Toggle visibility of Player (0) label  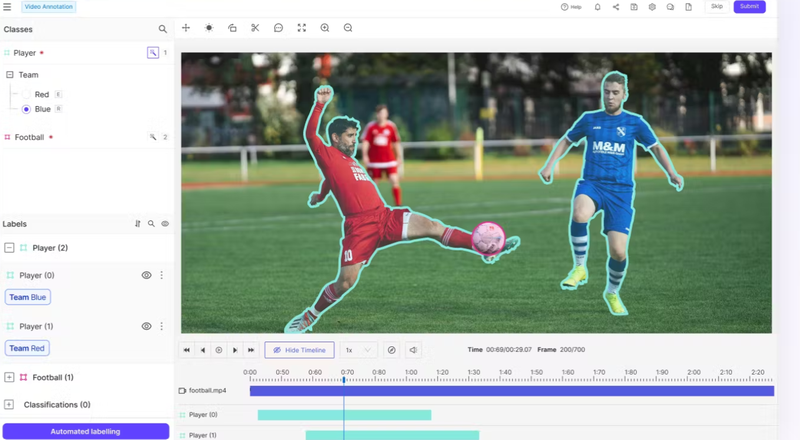click(x=146, y=275)
